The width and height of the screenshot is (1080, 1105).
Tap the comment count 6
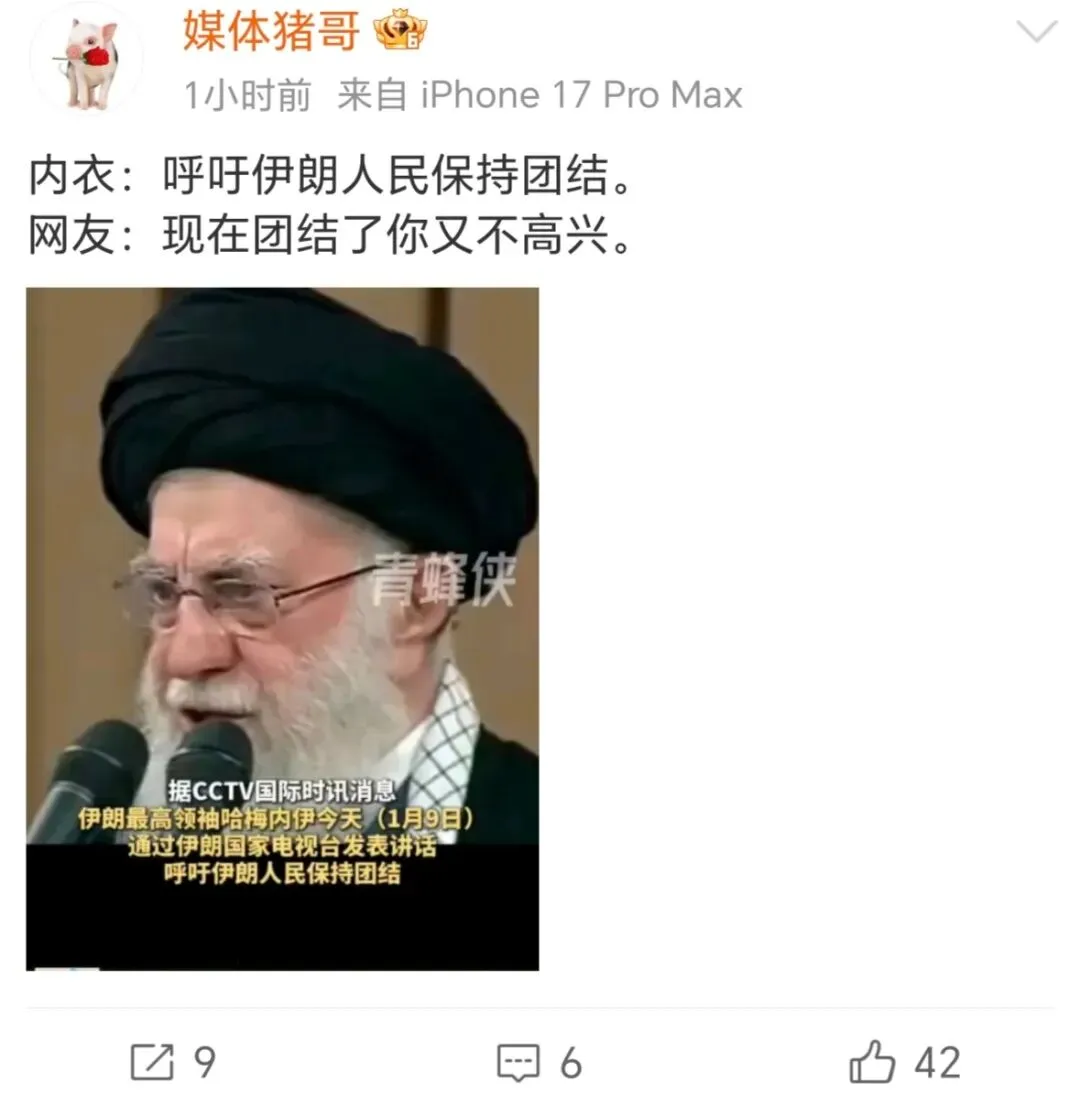[x=571, y=1063]
